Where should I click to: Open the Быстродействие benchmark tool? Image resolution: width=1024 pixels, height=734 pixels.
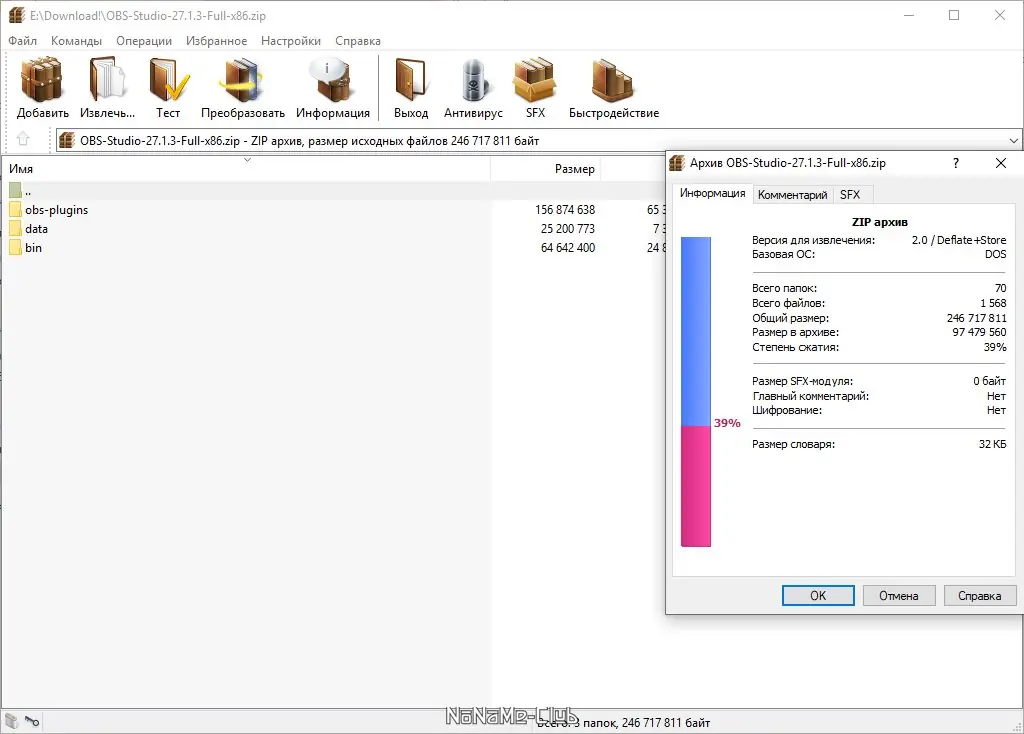pyautogui.click(x=613, y=88)
